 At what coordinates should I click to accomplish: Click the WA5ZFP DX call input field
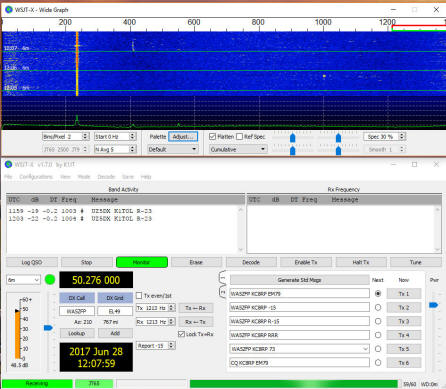coord(77,311)
